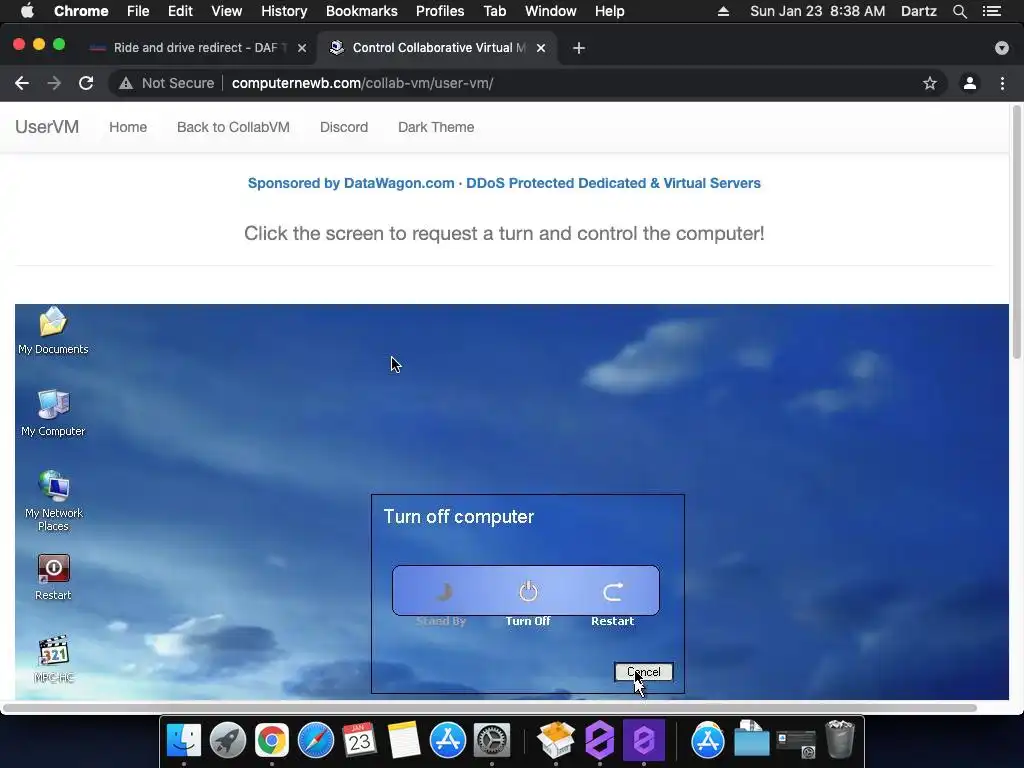This screenshot has height=768, width=1024.
Task: Click the page vertical scrollbar
Action: [1016, 232]
